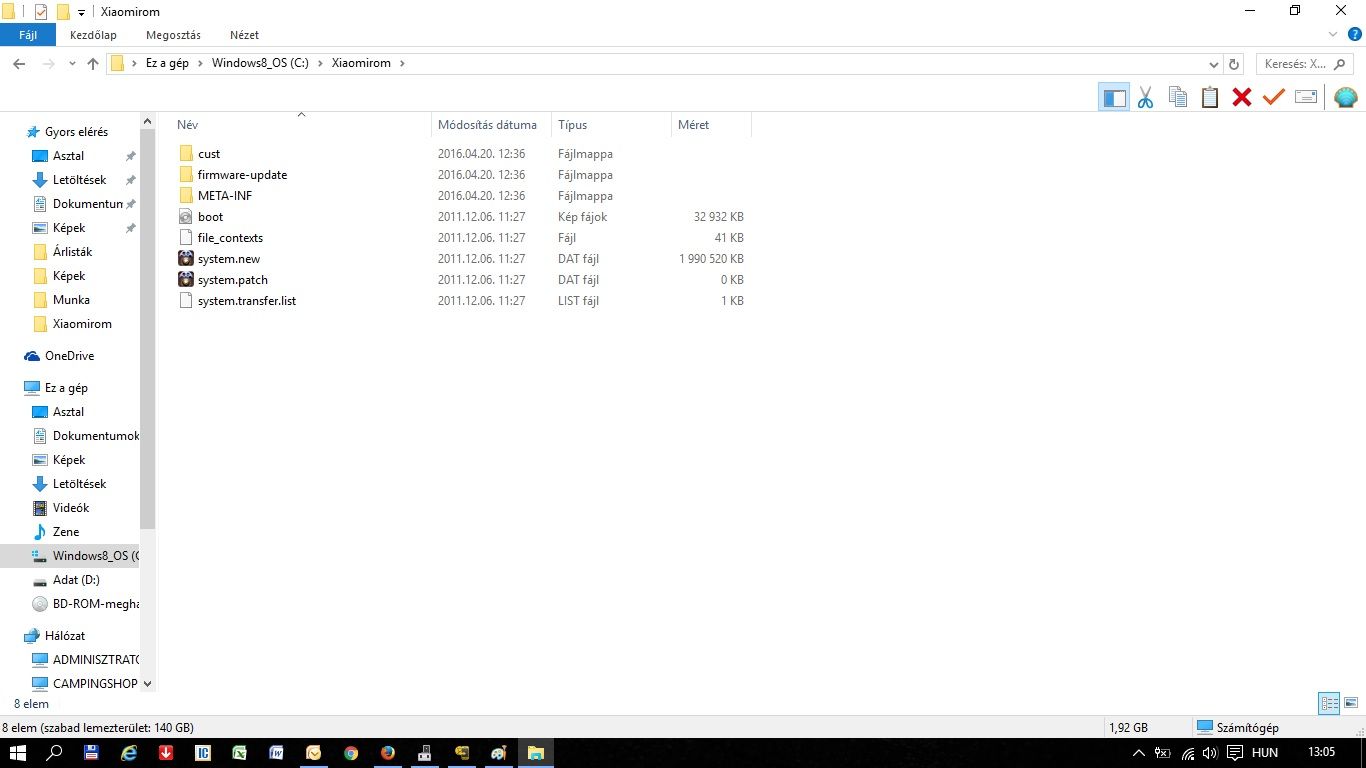
Task: Open Videók under Ez a gép
Action: [x=71, y=508]
